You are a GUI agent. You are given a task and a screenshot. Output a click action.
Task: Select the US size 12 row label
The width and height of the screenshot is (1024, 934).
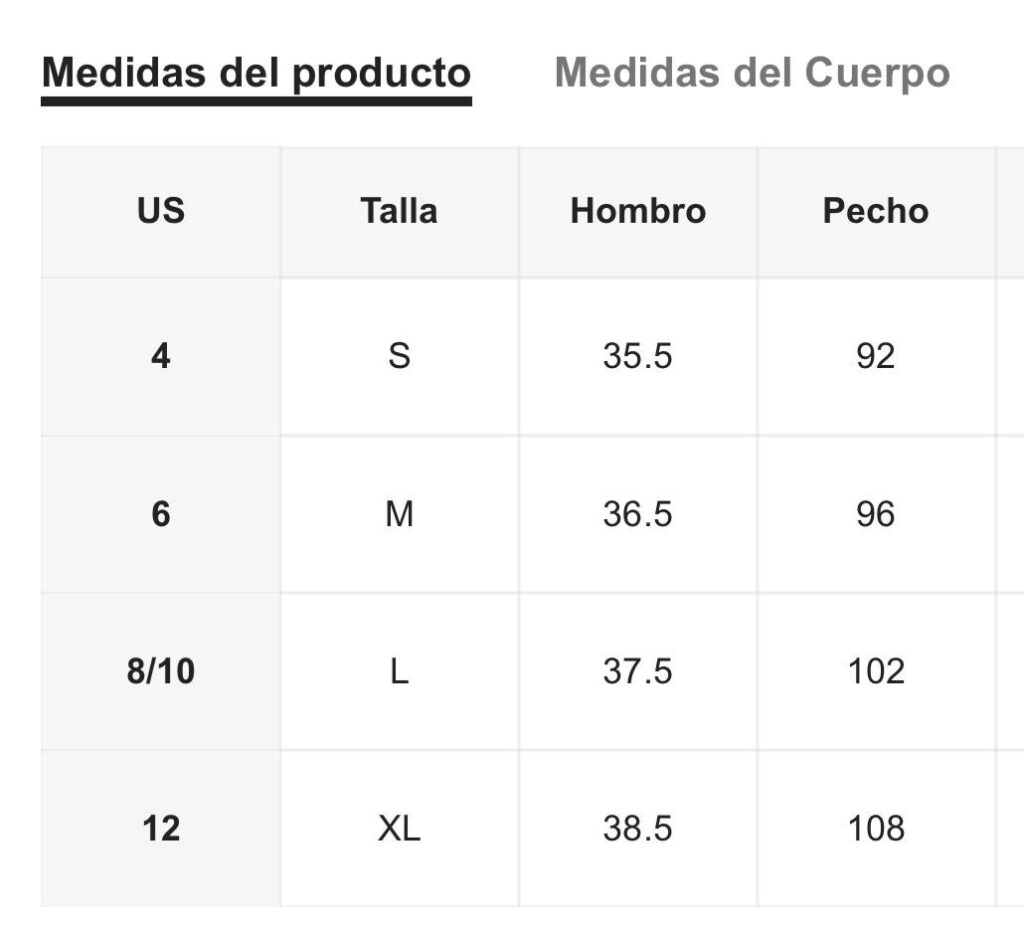161,829
